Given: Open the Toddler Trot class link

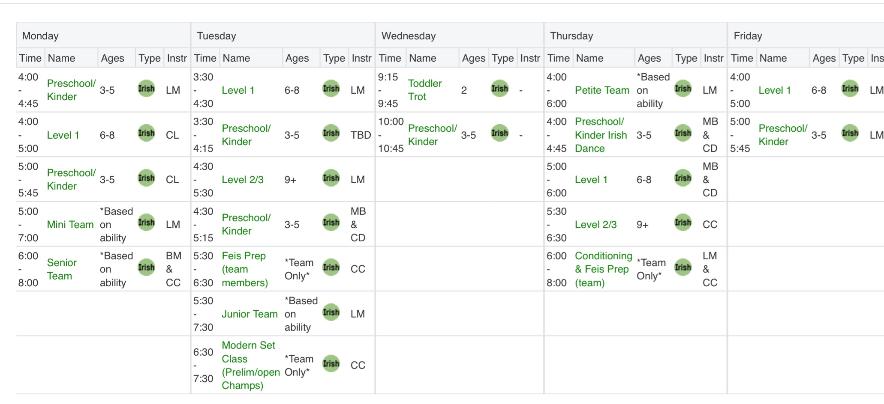Looking at the screenshot, I should pyautogui.click(x=425, y=90).
